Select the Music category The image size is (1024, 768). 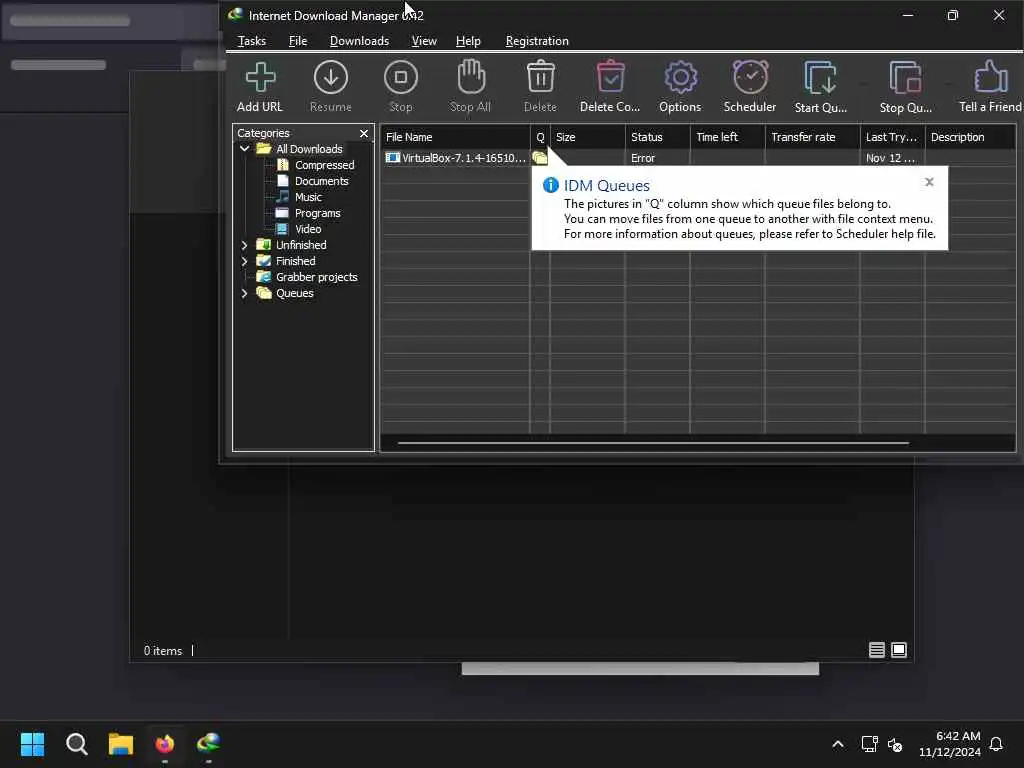tap(308, 197)
